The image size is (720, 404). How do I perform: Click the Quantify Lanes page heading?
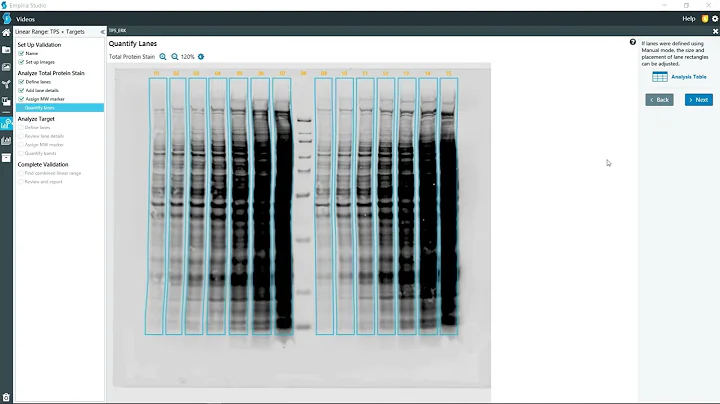pos(133,44)
